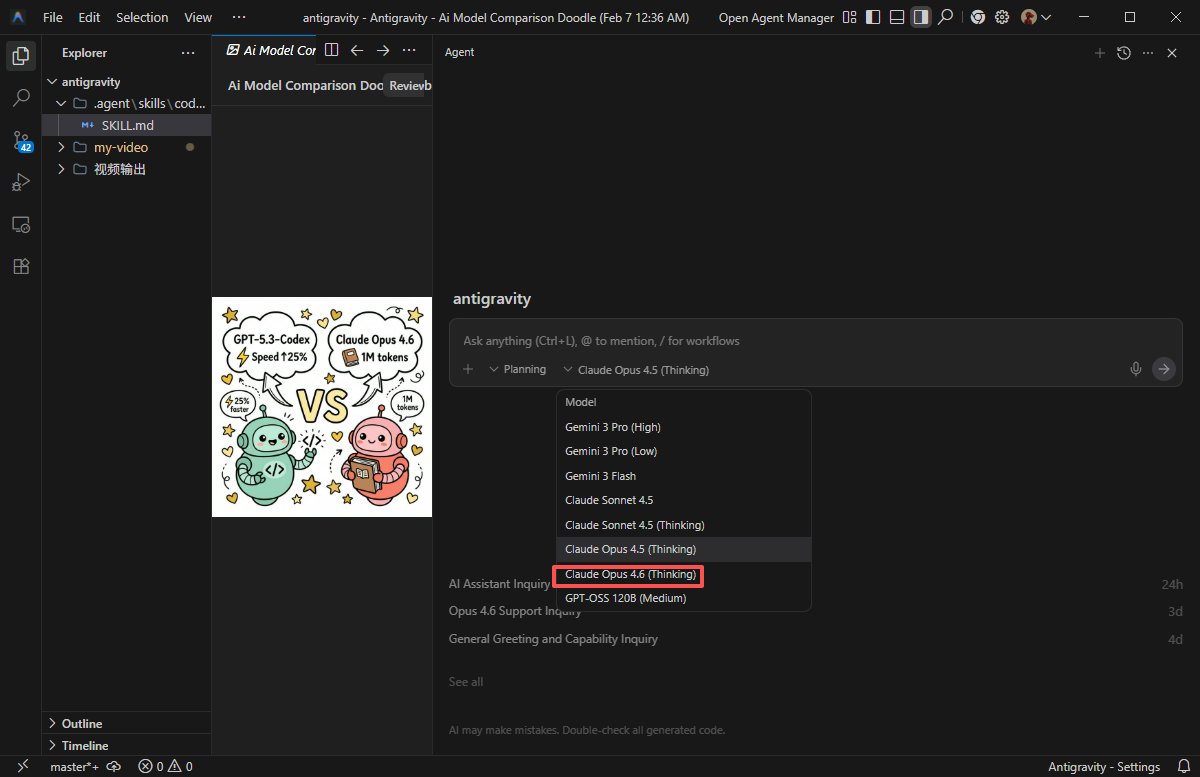Select GPT-OSS 120B (Medium) model
Viewport: 1200px width, 777px height.
pyautogui.click(x=683, y=598)
